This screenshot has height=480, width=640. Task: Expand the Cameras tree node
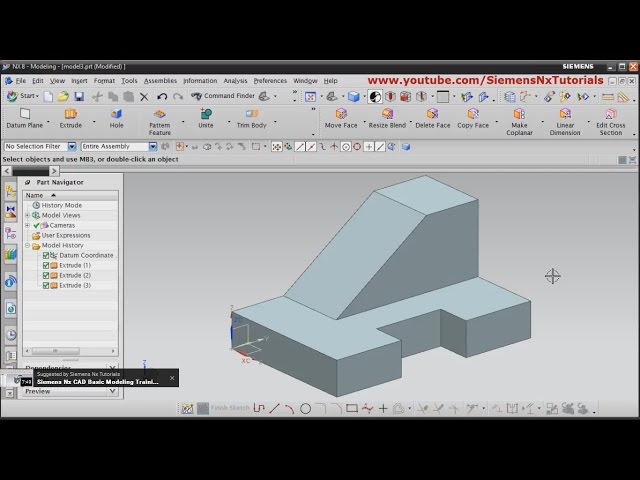27,225
